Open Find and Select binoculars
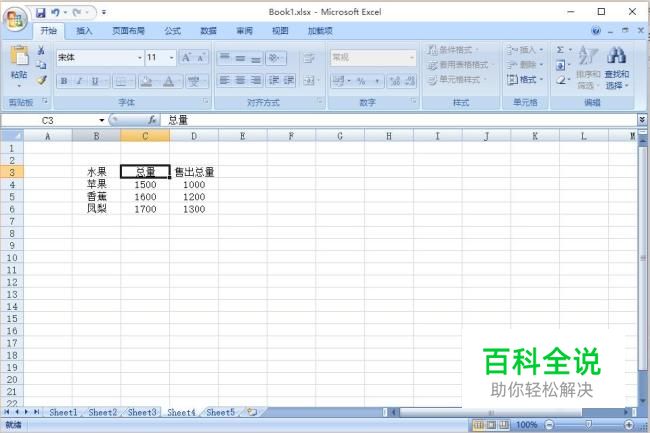The width and height of the screenshot is (650, 433). coord(617,66)
